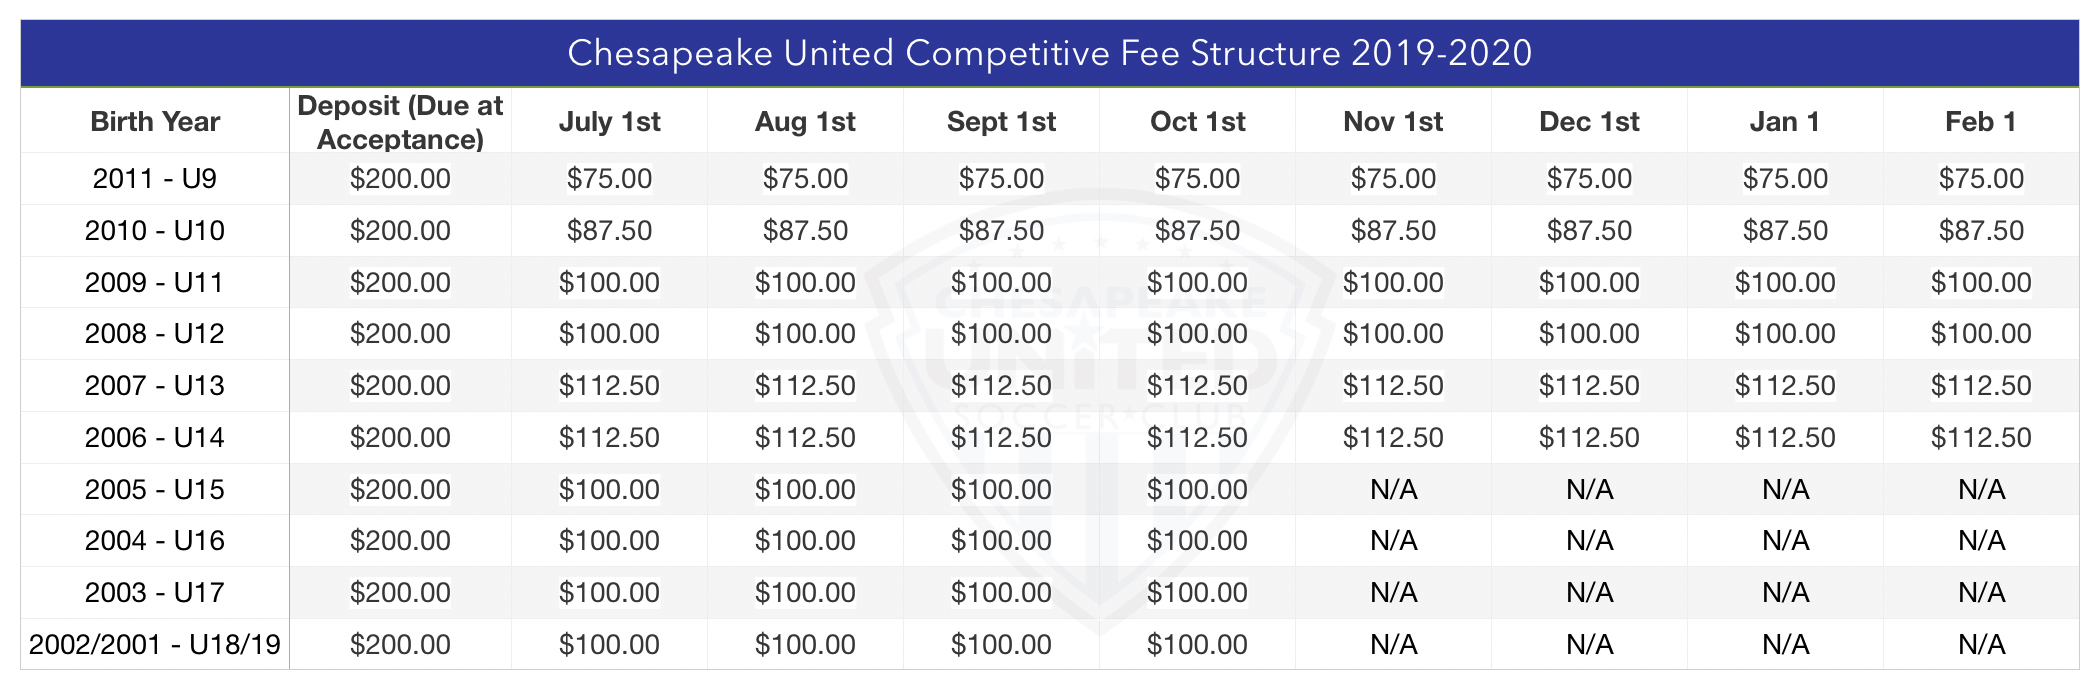Select the Birth Year column header
Image resolution: width=2098 pixels, height=692 pixels.
pos(155,122)
